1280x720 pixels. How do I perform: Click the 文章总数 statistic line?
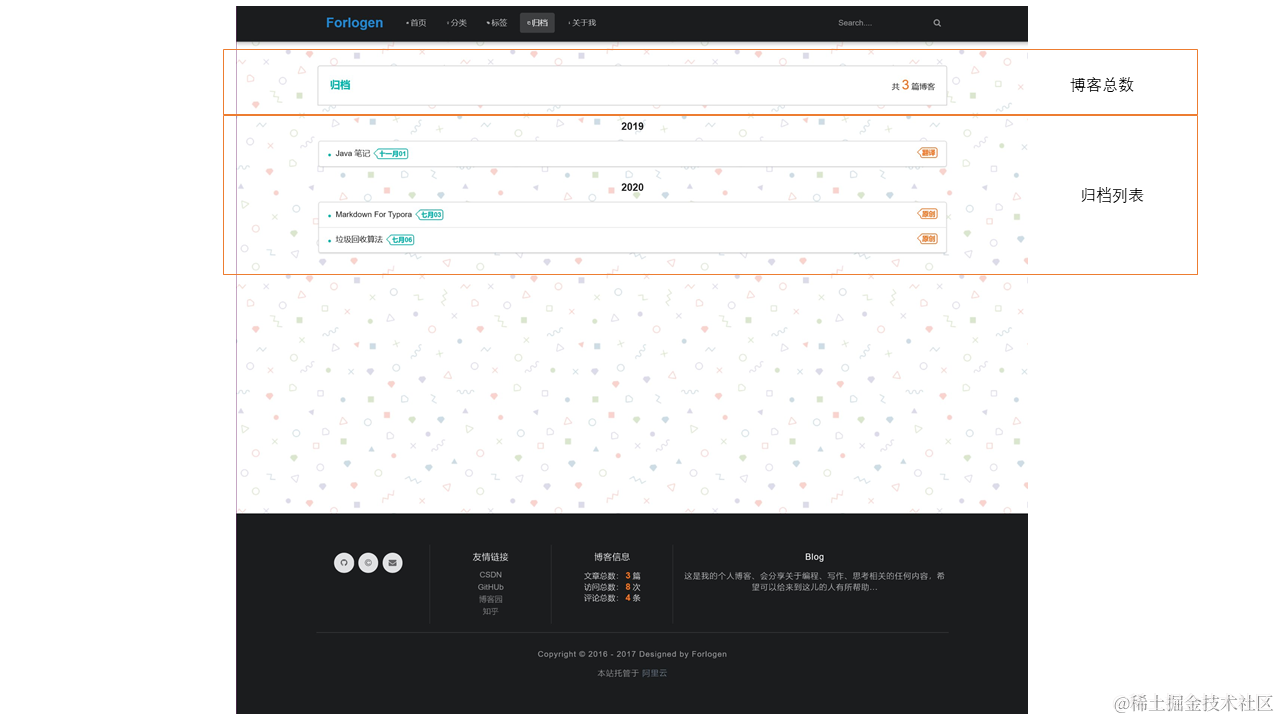pyautogui.click(x=612, y=576)
